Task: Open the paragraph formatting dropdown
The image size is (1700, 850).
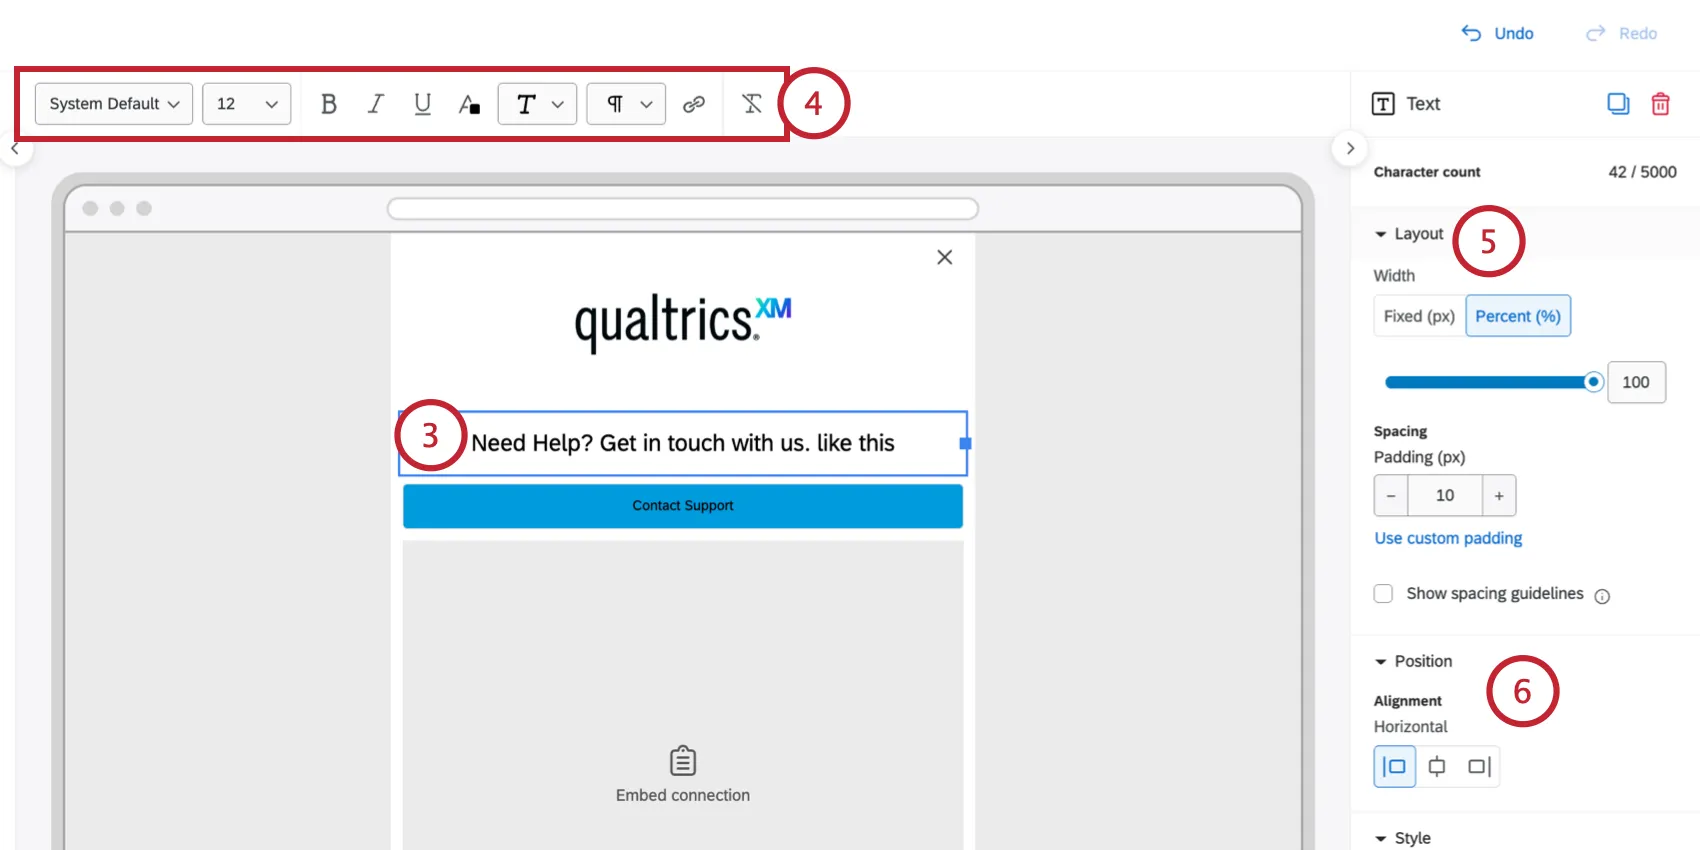Action: pos(626,104)
